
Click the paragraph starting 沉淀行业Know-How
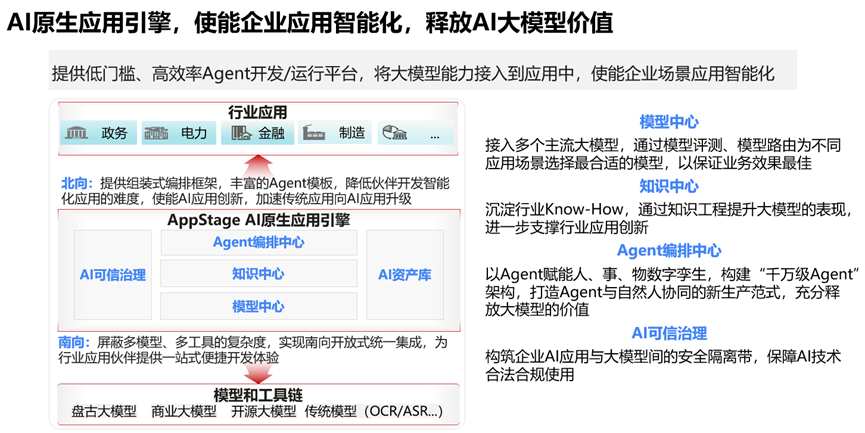point(669,218)
